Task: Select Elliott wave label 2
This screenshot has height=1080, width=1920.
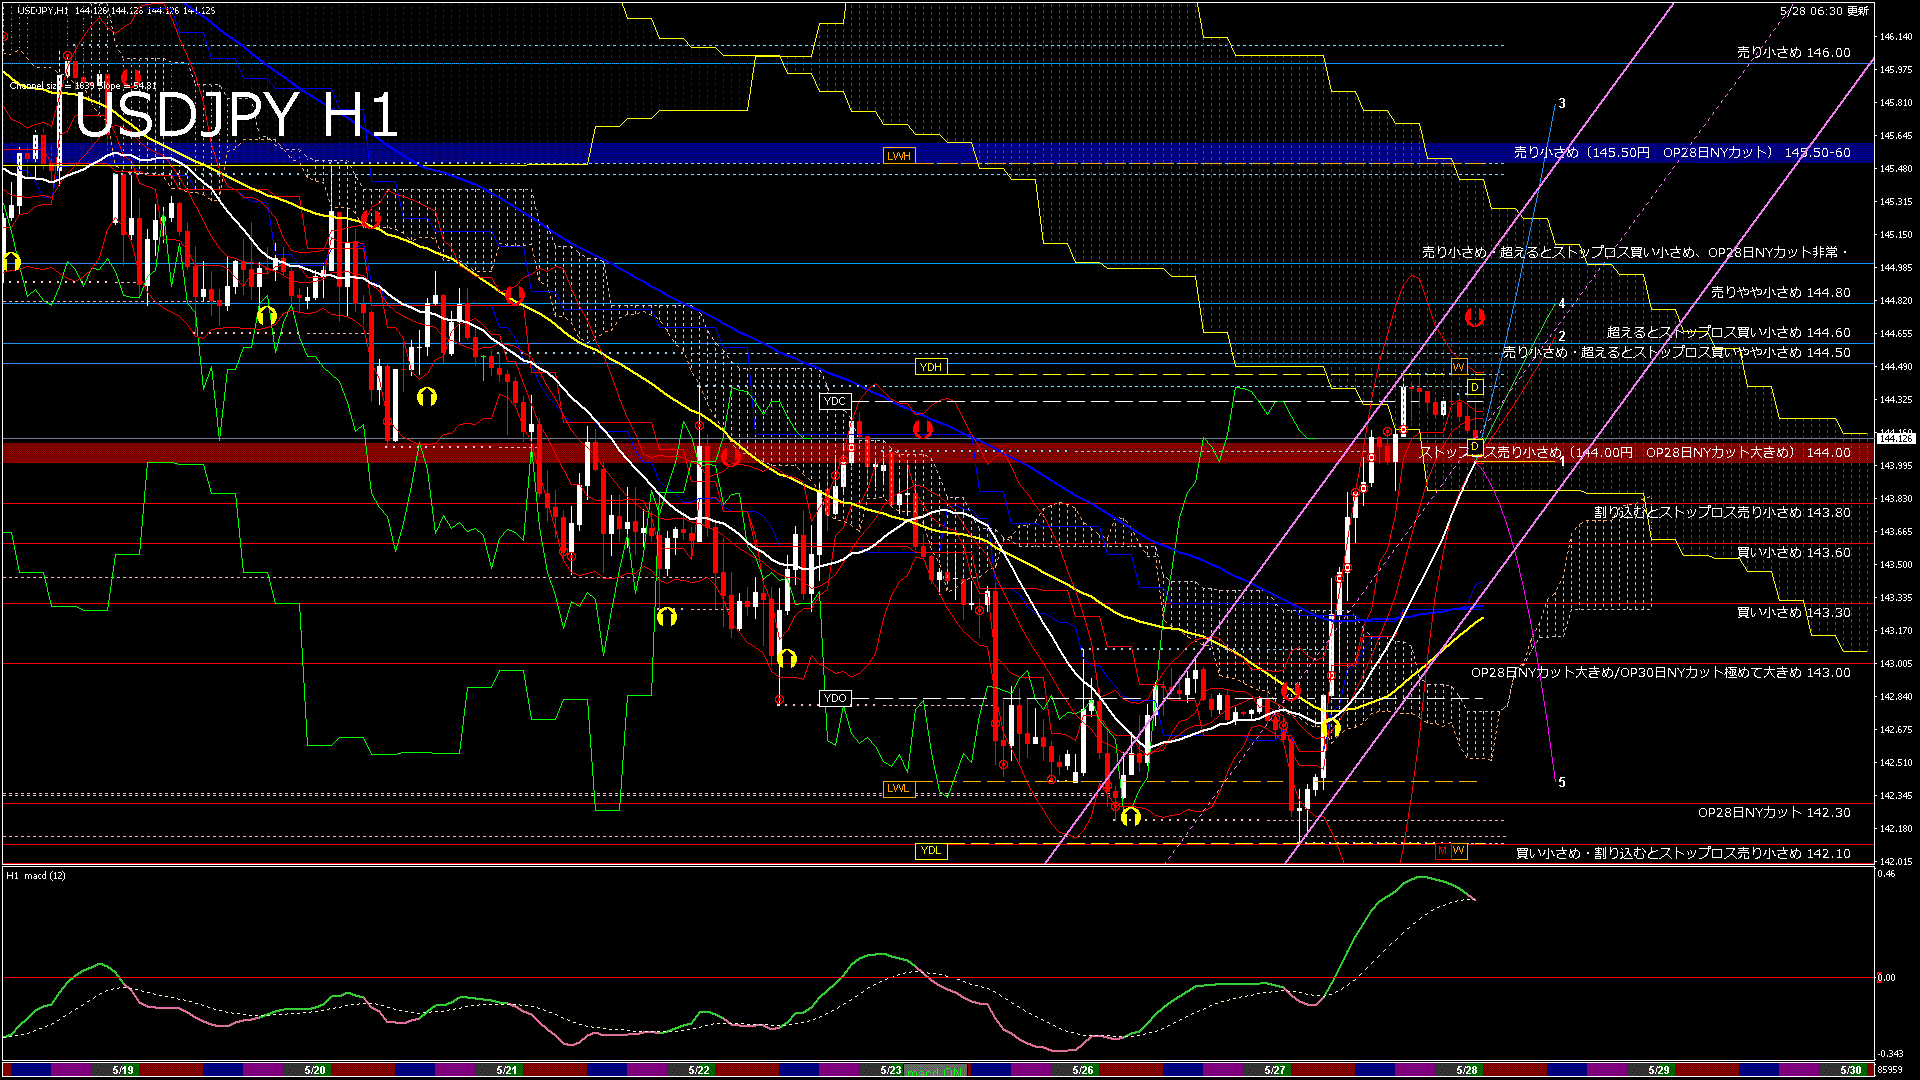Action: click(1562, 337)
